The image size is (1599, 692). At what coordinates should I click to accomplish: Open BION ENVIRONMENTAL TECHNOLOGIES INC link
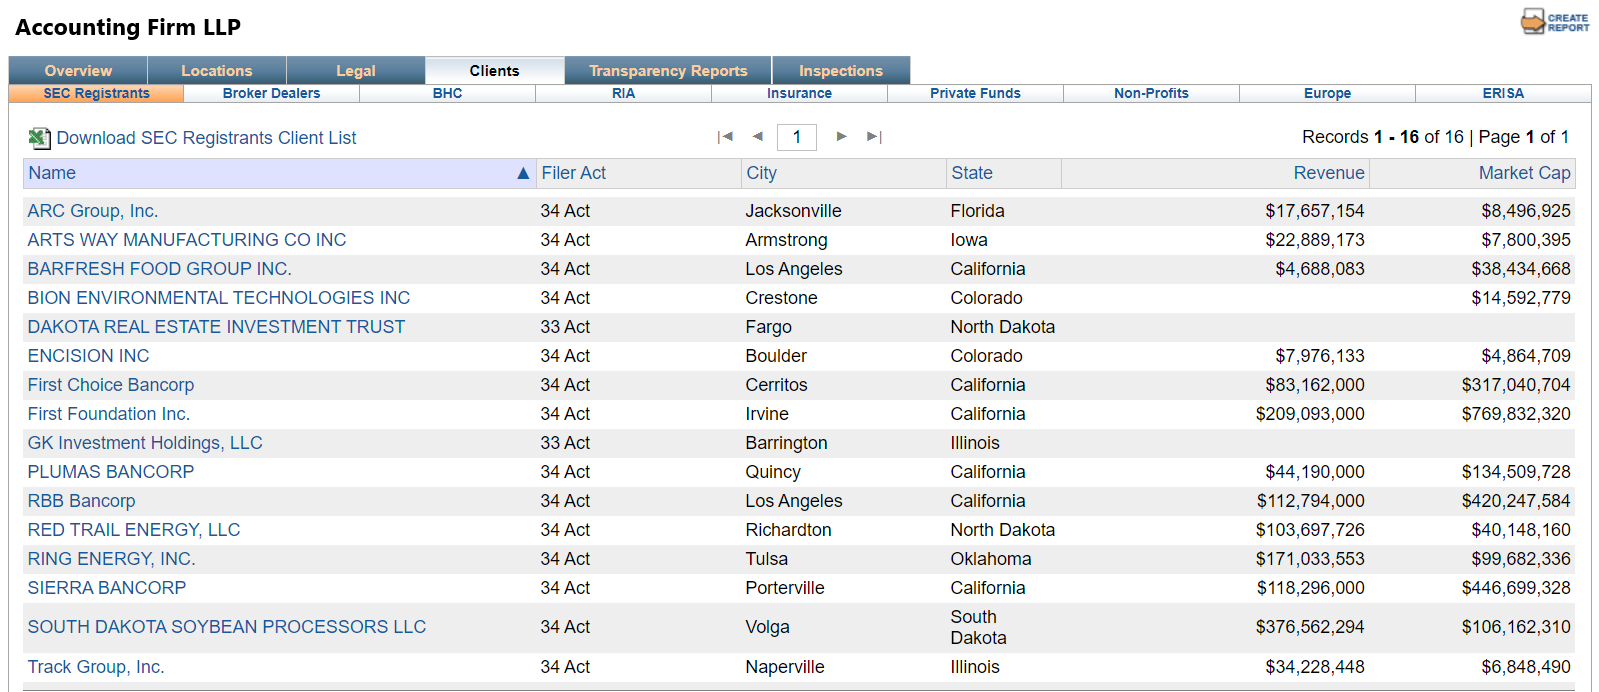[x=219, y=298]
